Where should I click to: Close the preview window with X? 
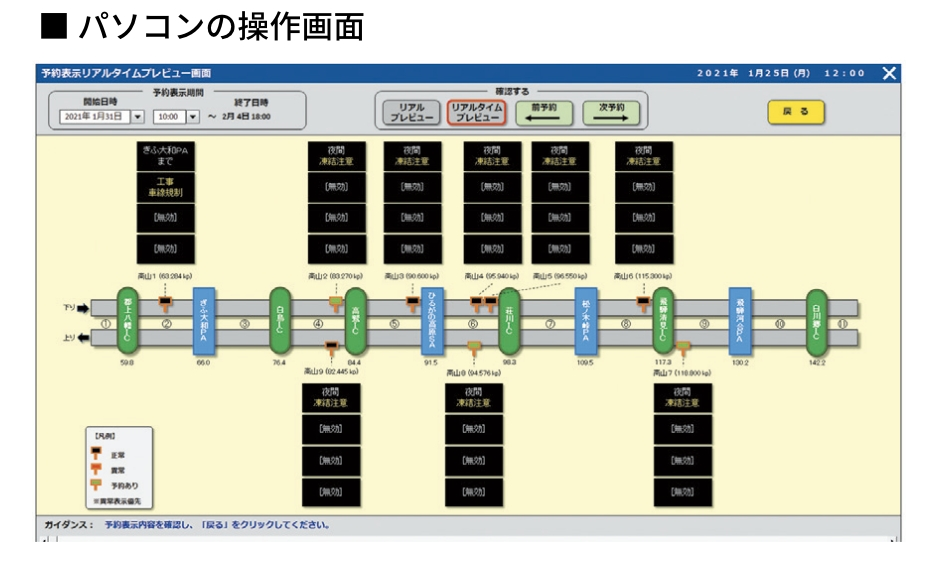[x=889, y=73]
